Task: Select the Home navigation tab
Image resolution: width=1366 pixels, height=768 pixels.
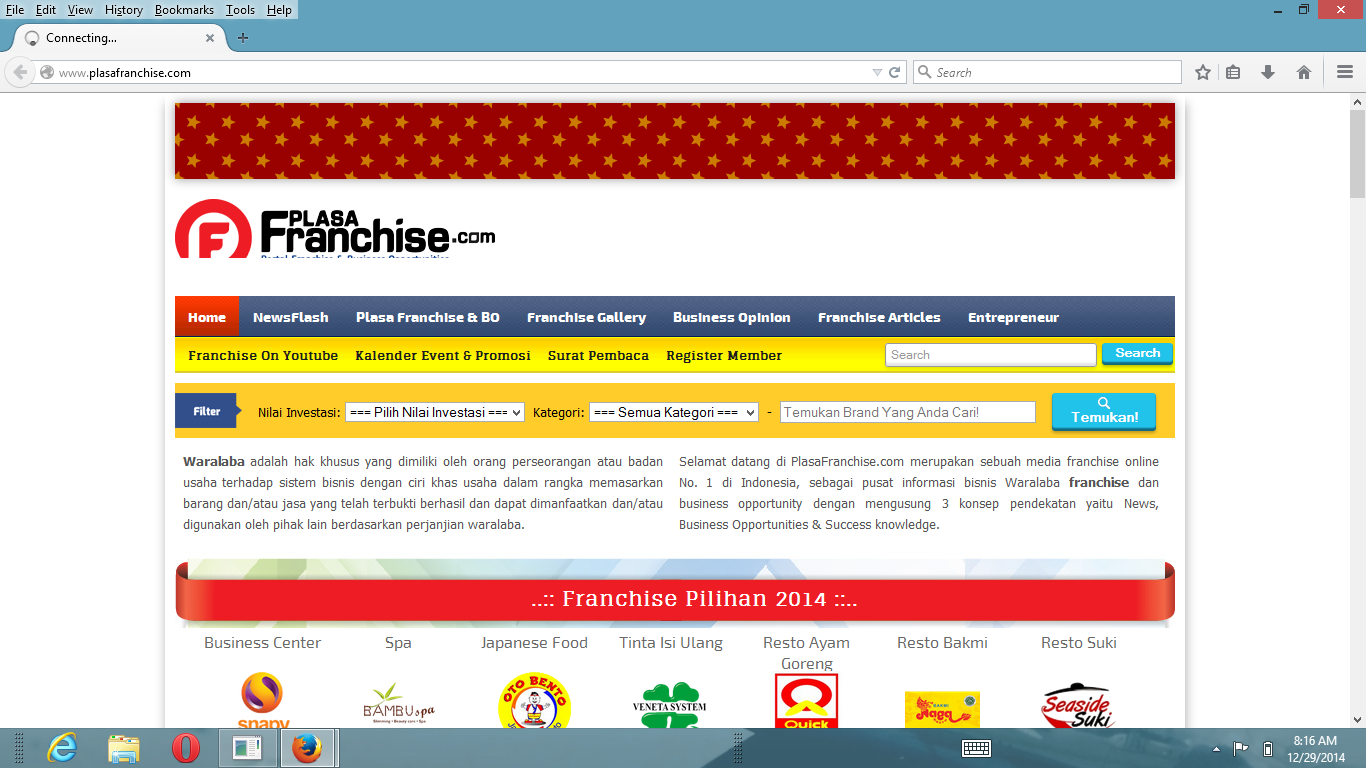Action: point(207,317)
